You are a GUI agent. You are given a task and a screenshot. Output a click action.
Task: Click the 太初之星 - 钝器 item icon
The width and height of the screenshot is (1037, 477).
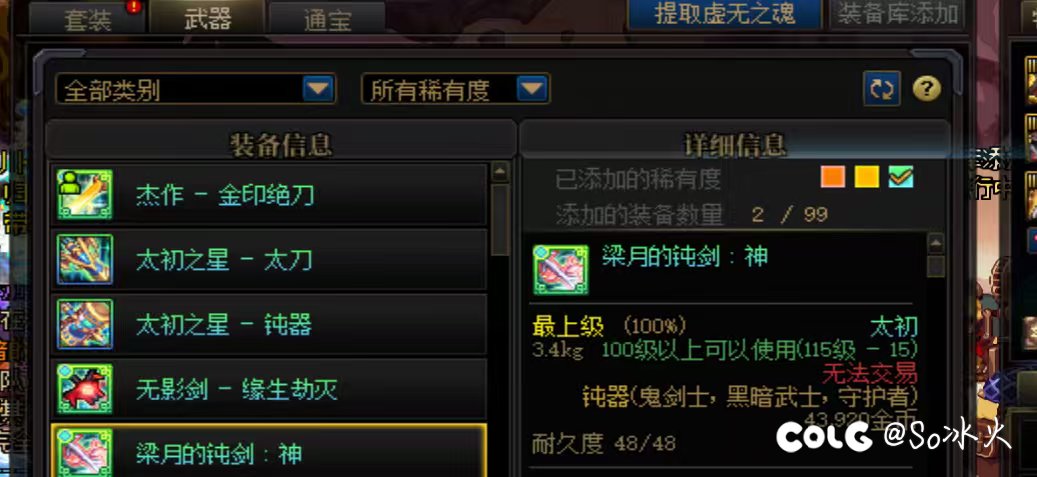pos(84,324)
